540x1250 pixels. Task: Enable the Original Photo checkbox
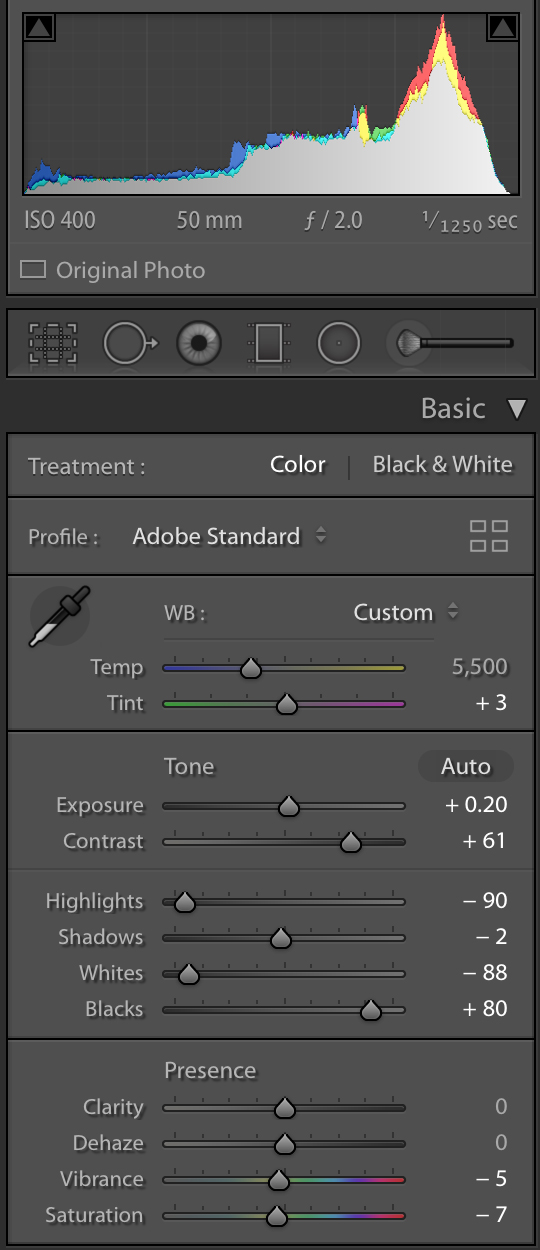[x=34, y=270]
